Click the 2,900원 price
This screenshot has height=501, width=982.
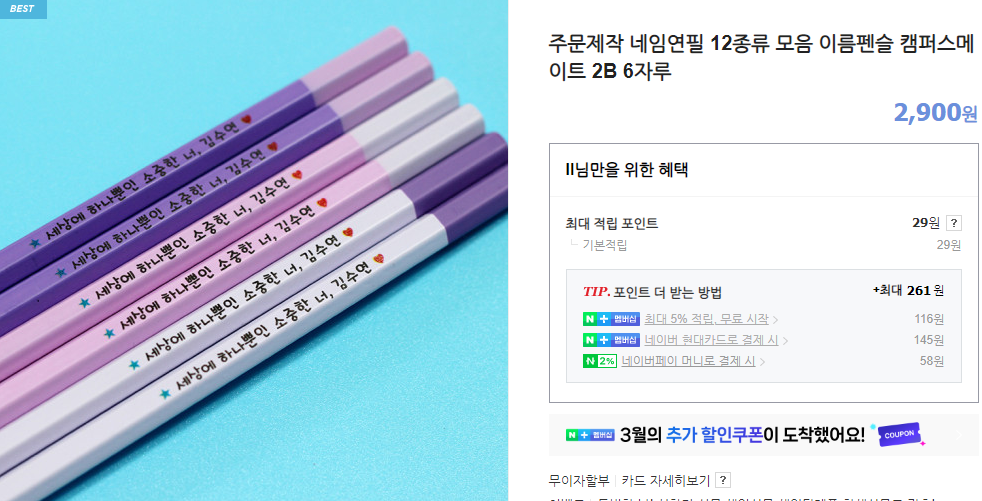pos(935,112)
